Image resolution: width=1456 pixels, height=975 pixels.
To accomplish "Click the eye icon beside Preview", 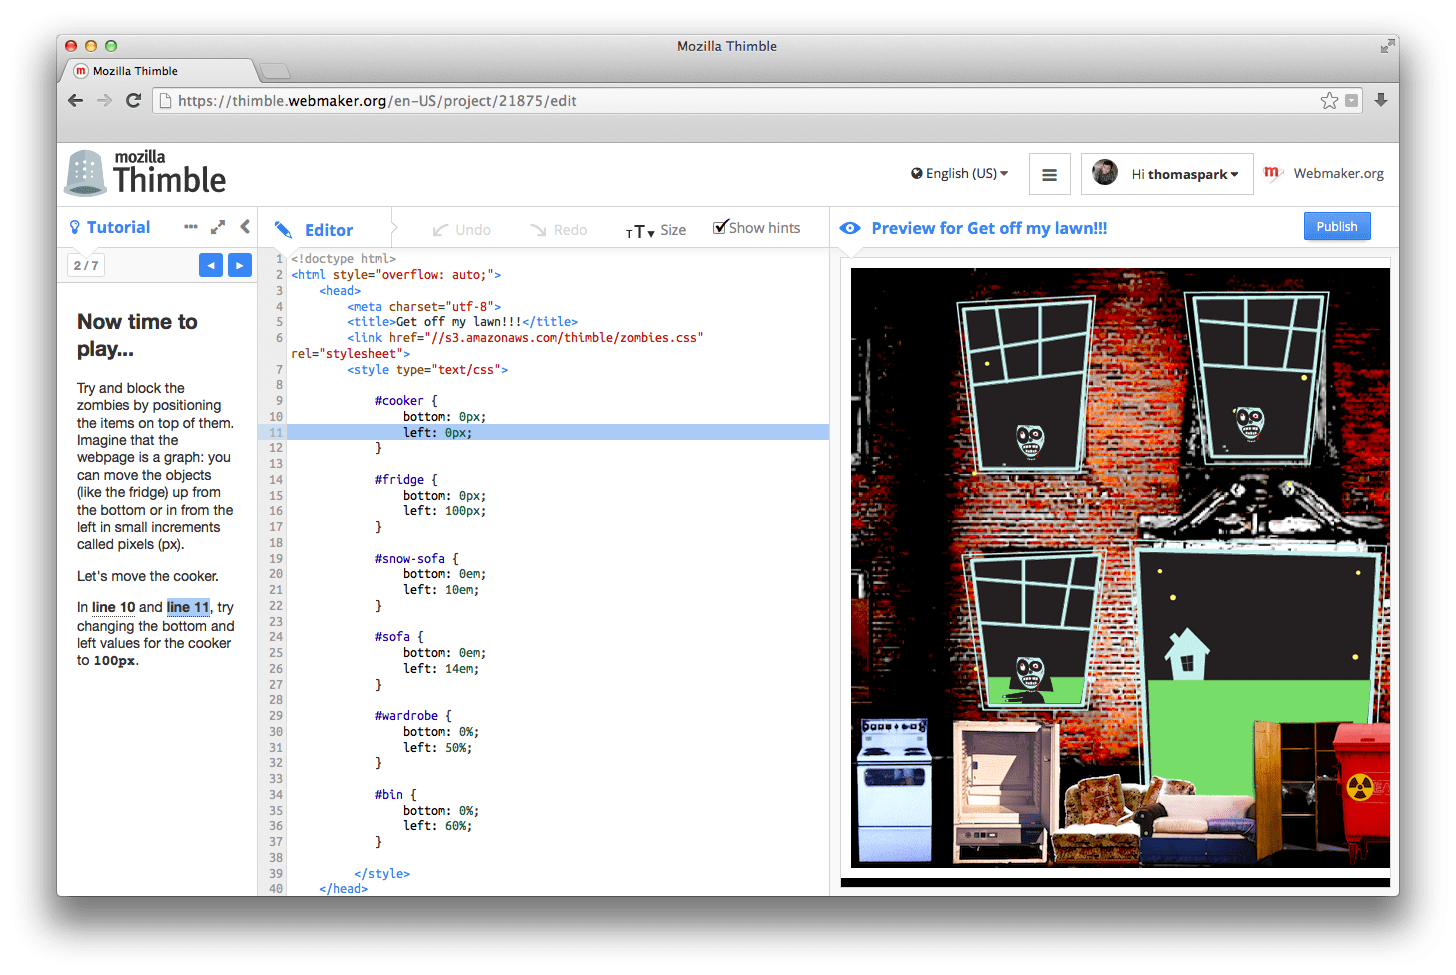I will [x=849, y=228].
